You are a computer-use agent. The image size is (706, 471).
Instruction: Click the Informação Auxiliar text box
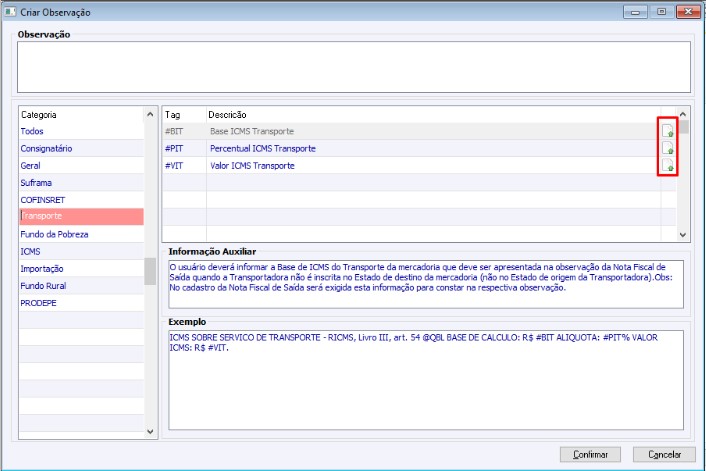click(x=426, y=284)
